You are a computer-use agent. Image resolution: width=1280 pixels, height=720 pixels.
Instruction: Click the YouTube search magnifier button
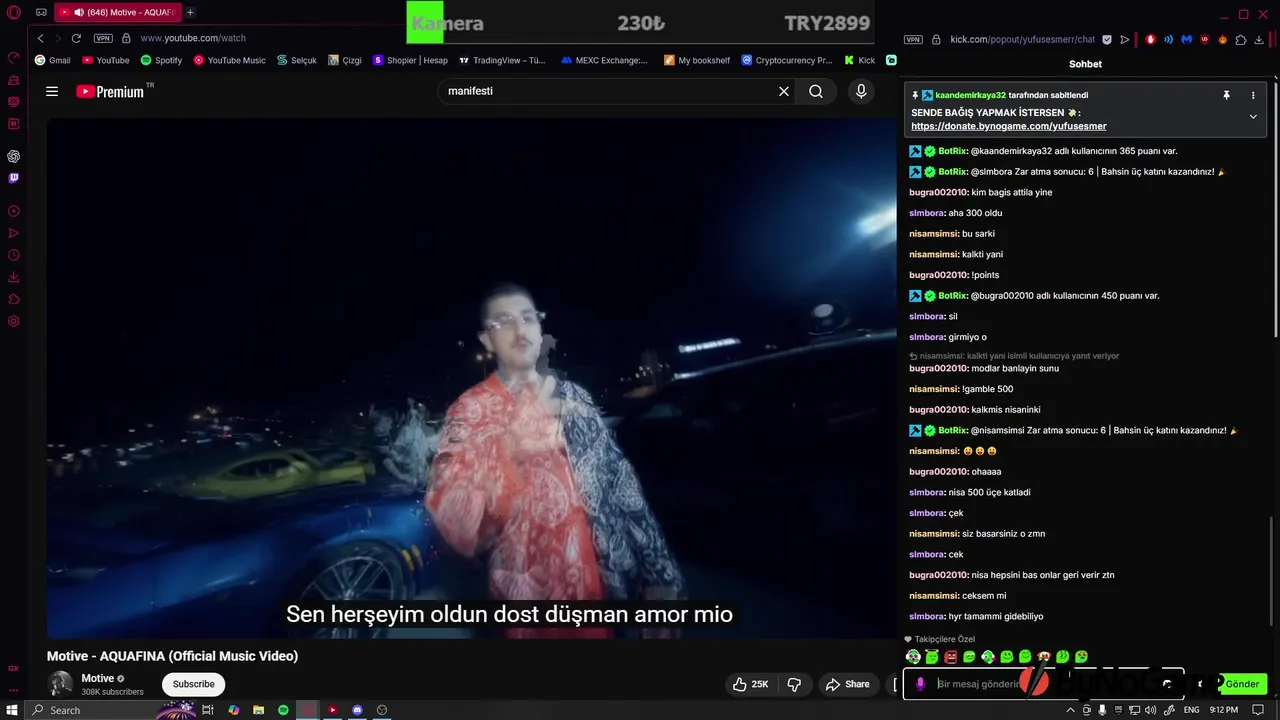[816, 91]
